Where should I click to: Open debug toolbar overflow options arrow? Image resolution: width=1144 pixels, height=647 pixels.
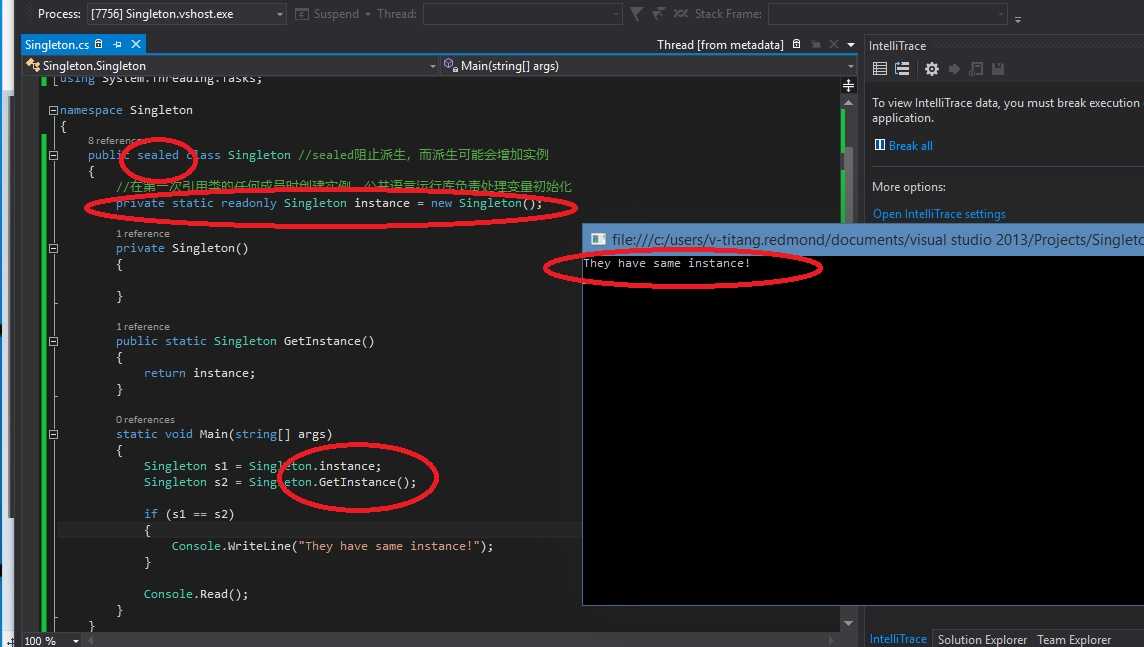(1018, 19)
